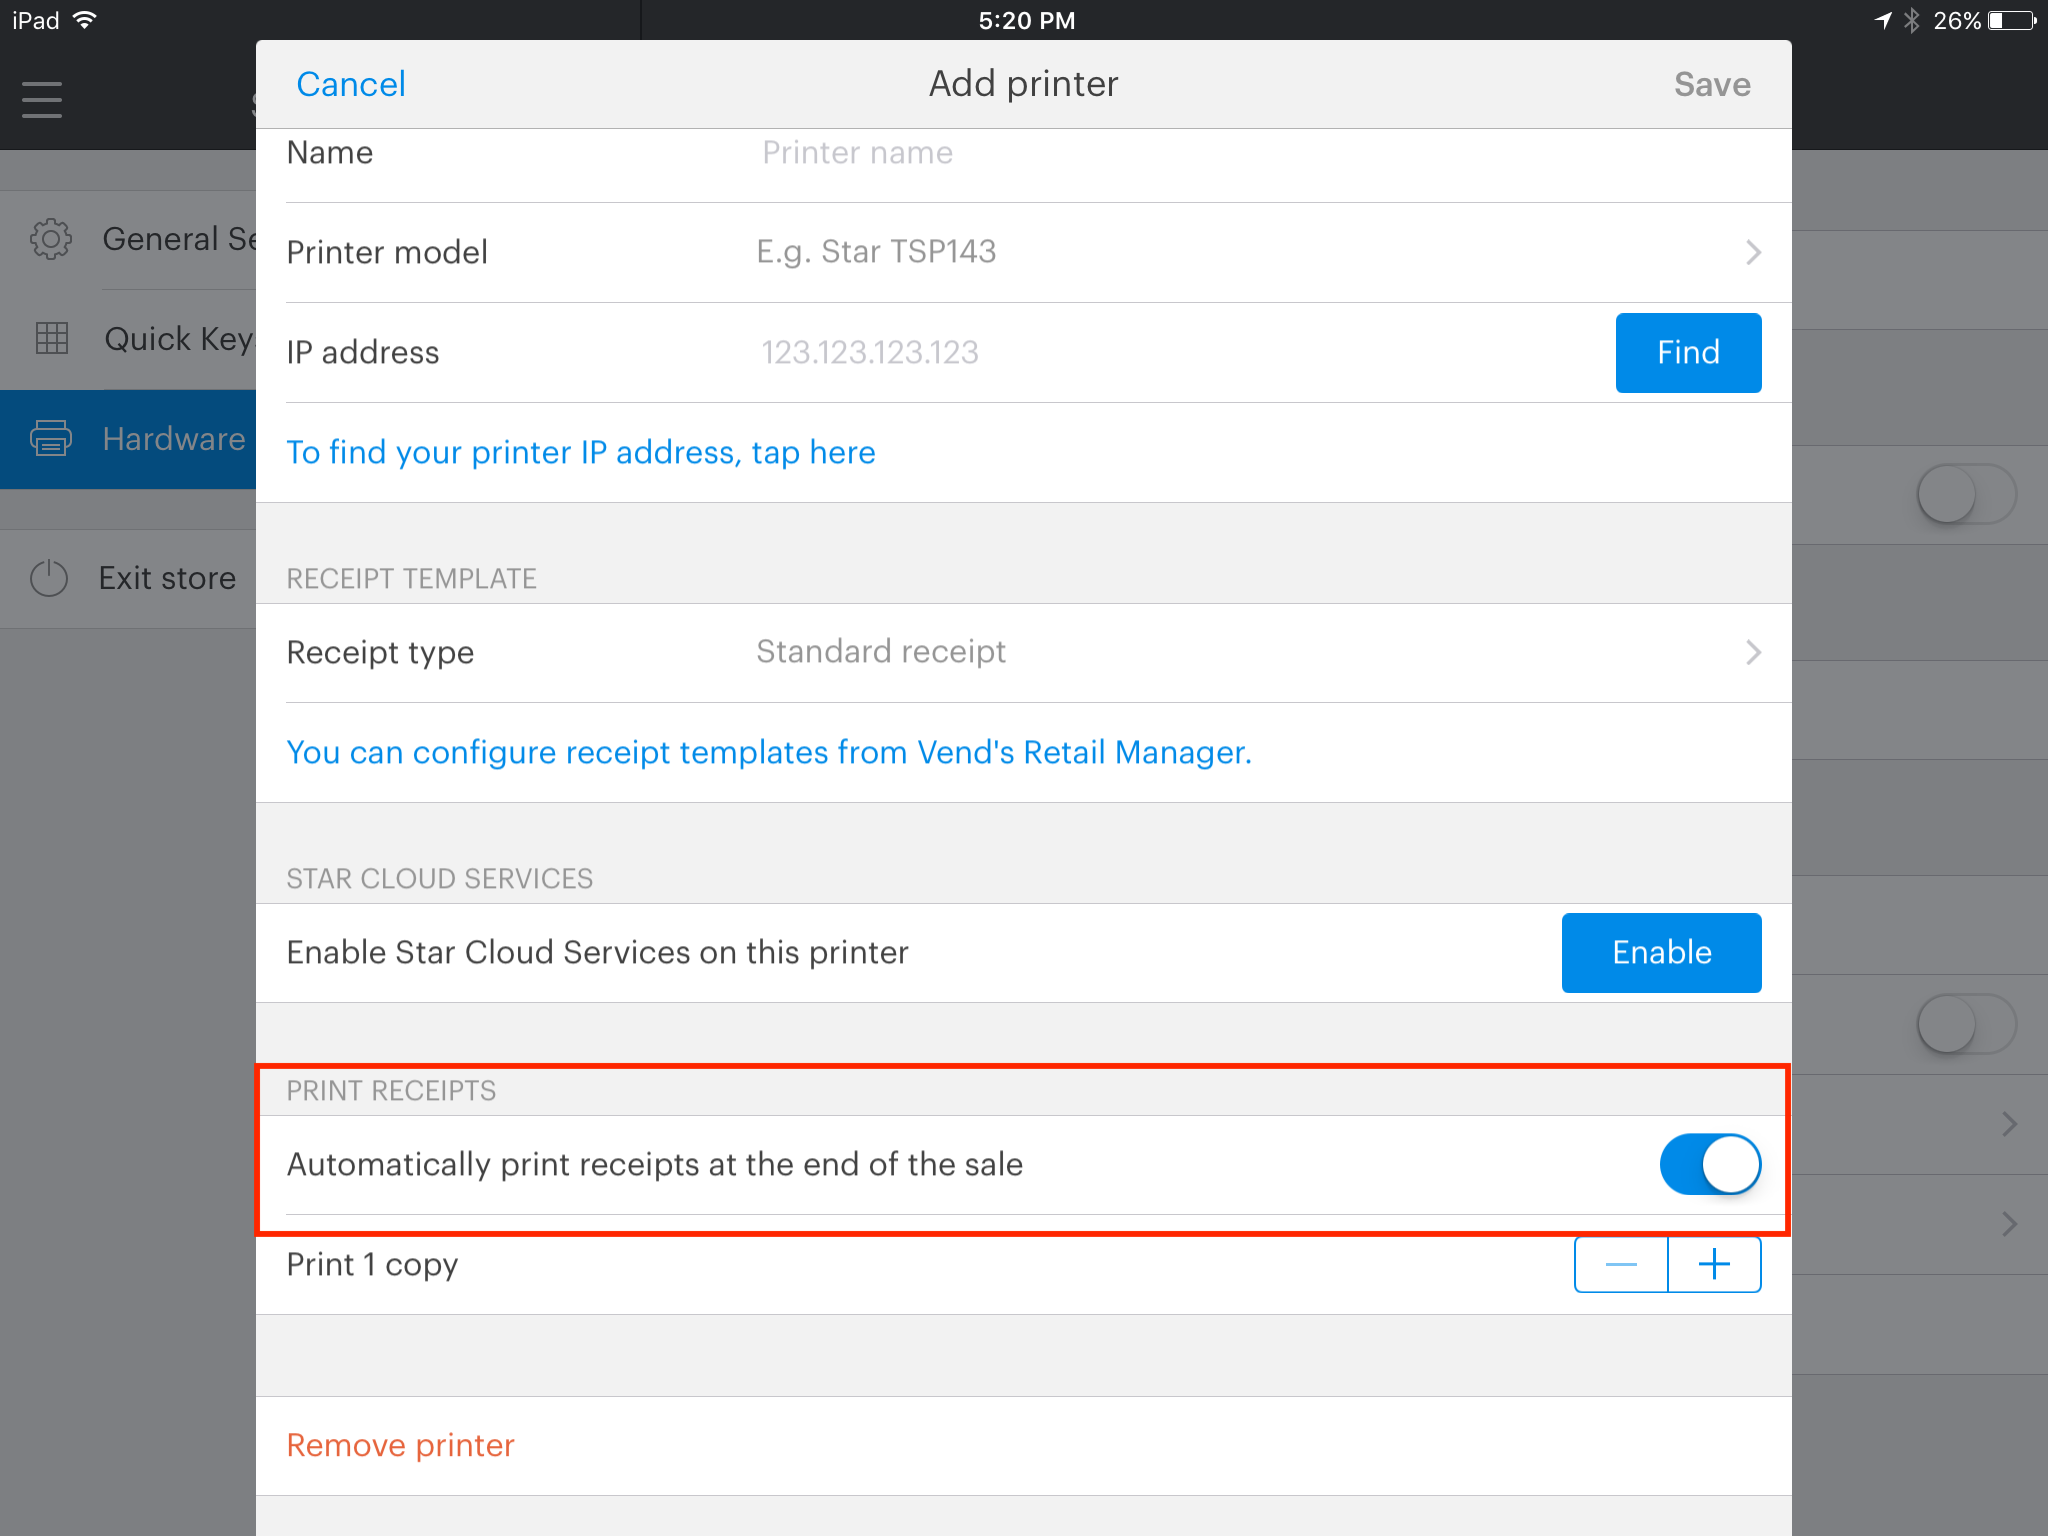Disable automatic receipt printing toggle

coord(1709,1165)
